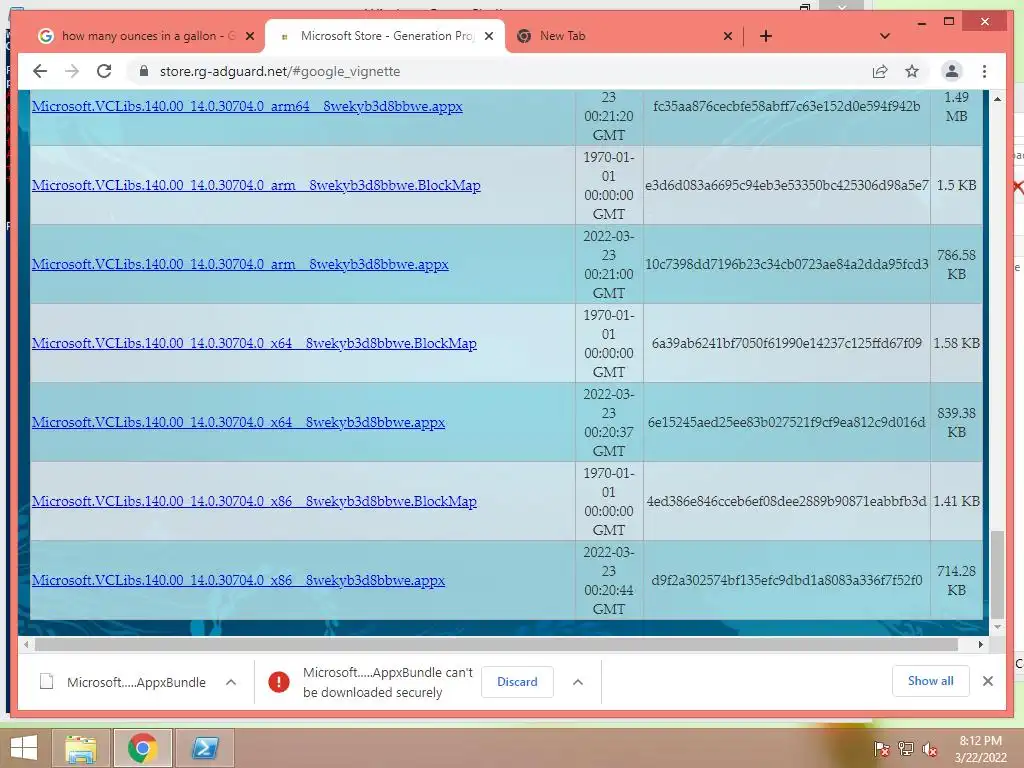Expand options for first AppxBundle download
The width and height of the screenshot is (1024, 768).
coord(231,682)
